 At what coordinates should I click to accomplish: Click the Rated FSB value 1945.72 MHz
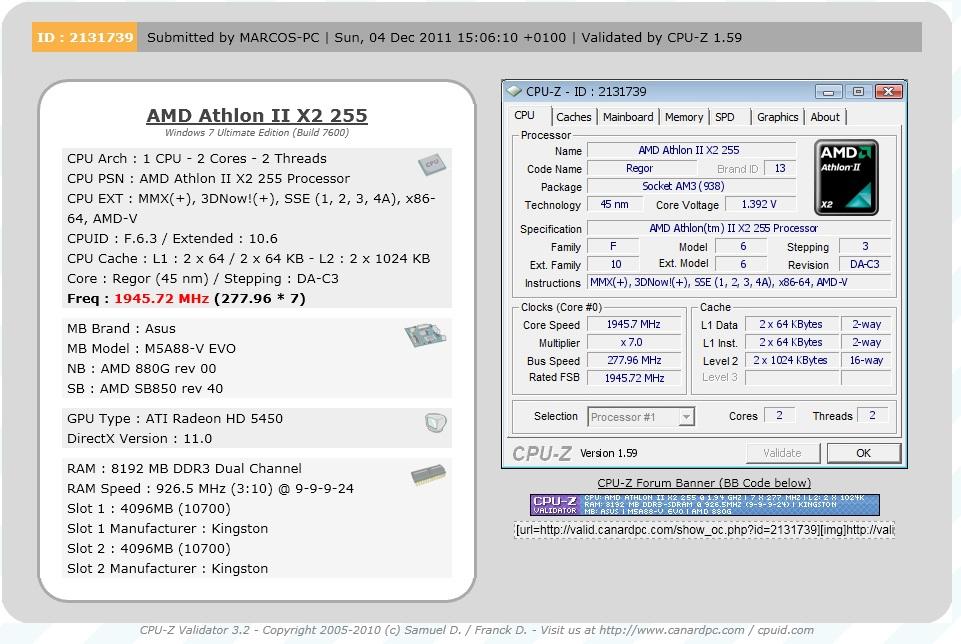point(634,378)
